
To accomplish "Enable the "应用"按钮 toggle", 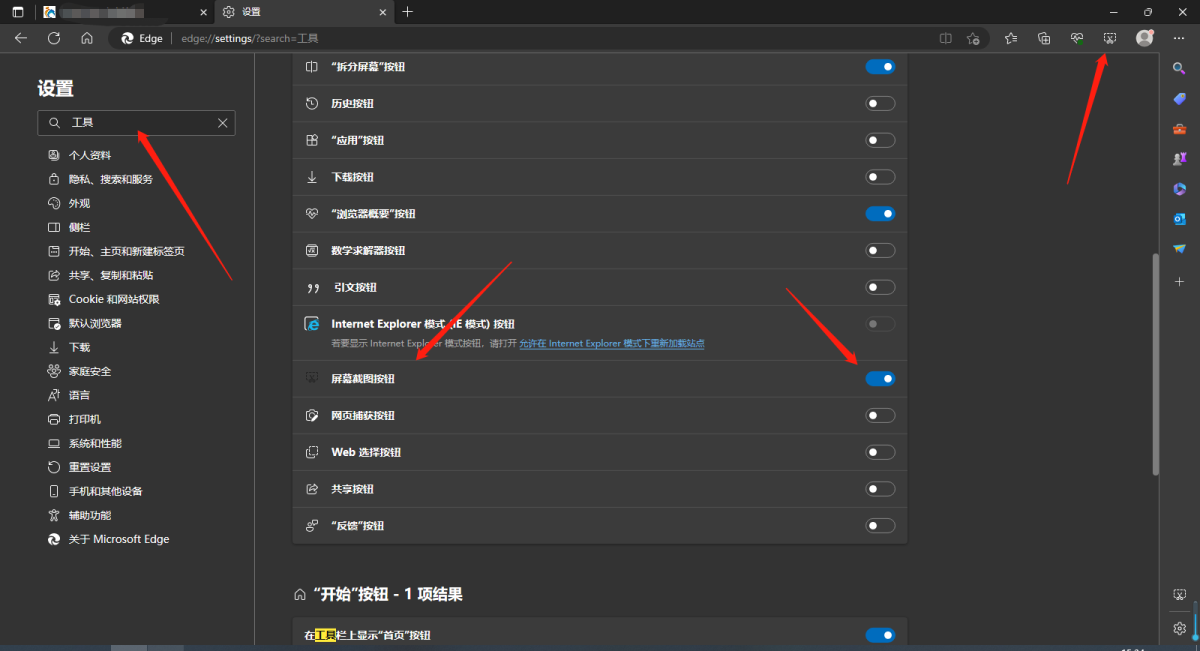I will [880, 140].
